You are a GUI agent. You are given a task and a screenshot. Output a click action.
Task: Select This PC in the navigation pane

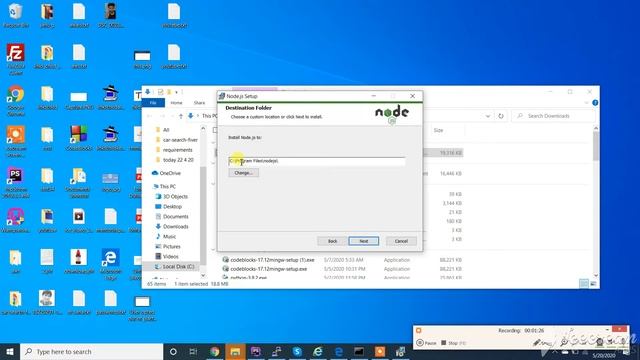coord(164,186)
